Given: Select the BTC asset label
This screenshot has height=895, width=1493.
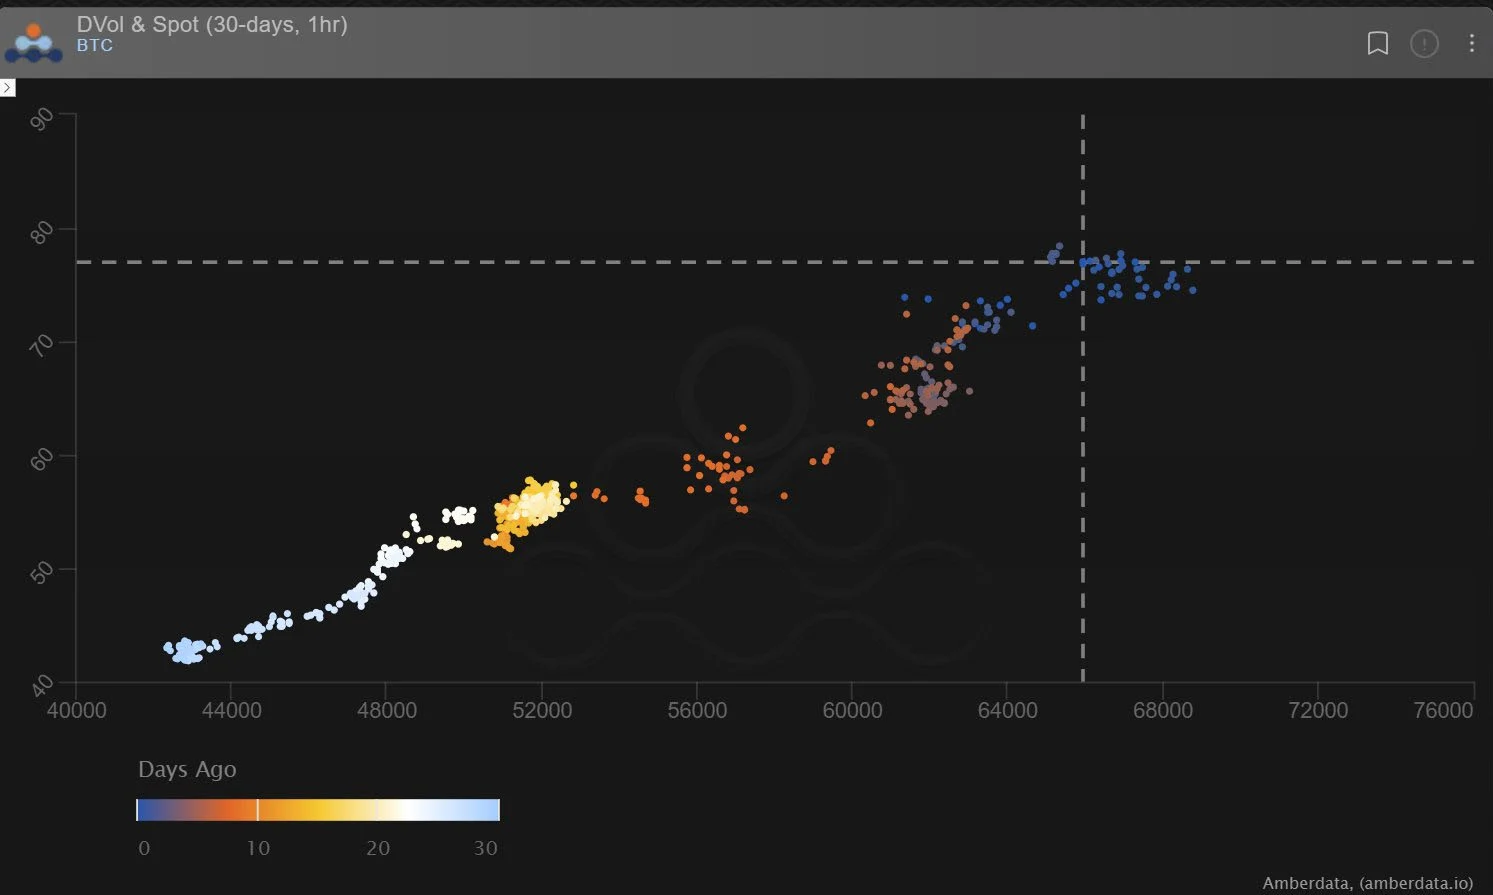Looking at the screenshot, I should pos(95,46).
